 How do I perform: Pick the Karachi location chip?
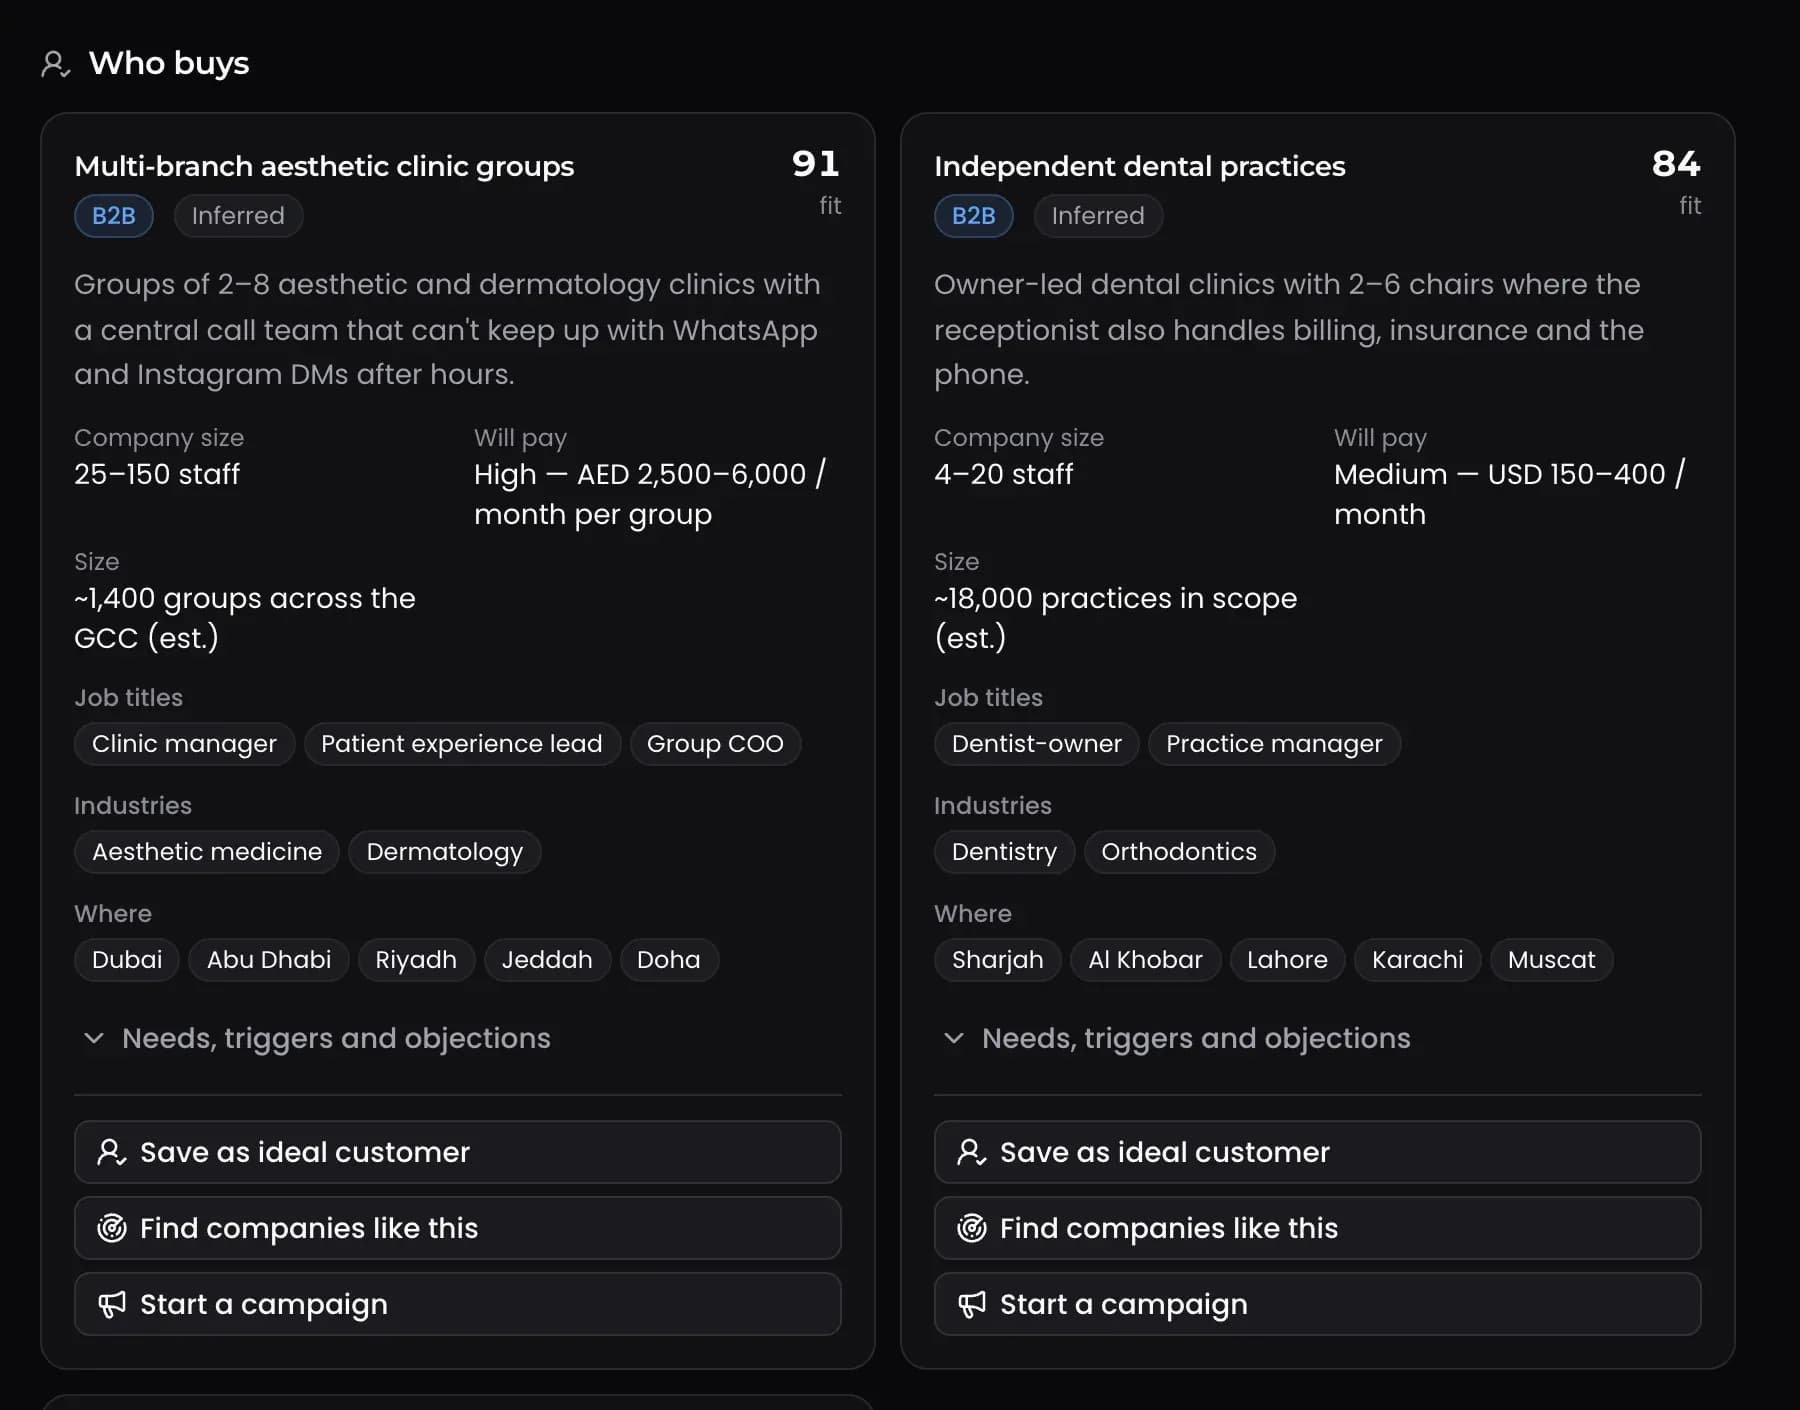[x=1417, y=960]
